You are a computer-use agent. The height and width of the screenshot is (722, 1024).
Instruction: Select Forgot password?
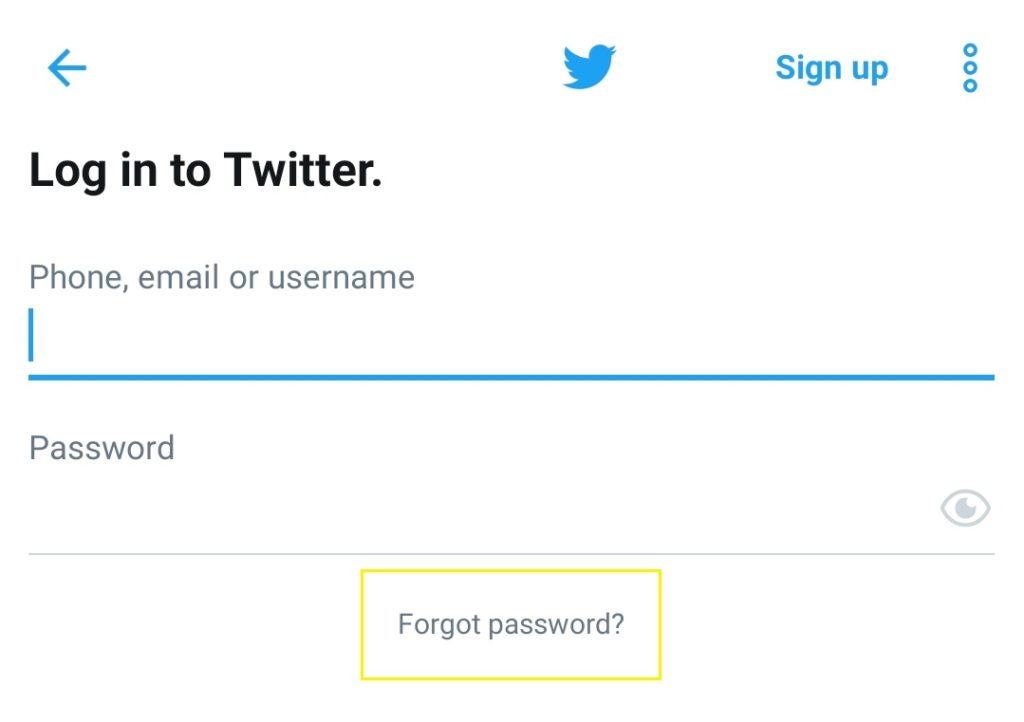click(511, 623)
